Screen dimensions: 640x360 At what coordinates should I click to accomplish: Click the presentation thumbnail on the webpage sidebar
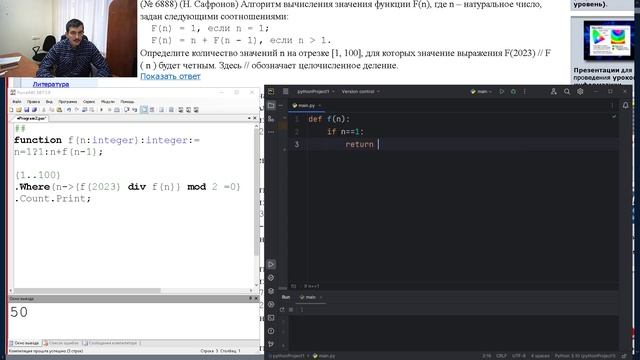pyautogui.click(x=608, y=40)
